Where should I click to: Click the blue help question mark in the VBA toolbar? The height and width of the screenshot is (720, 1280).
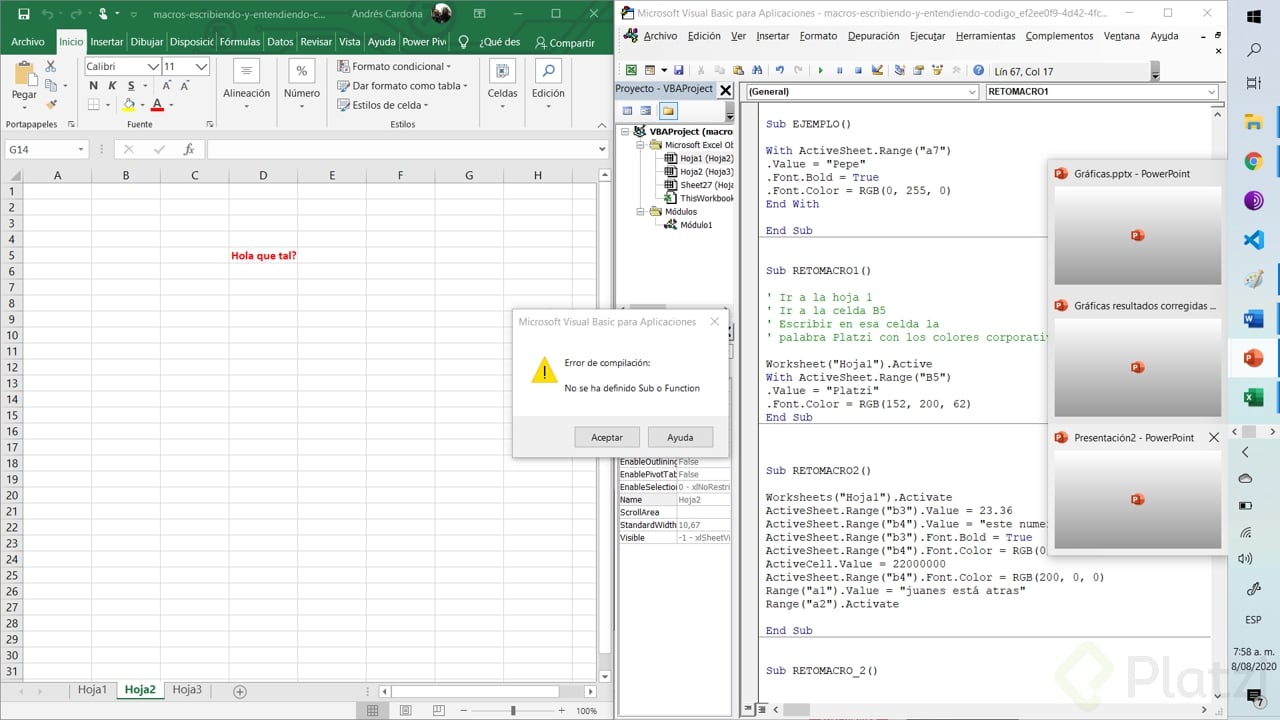pos(978,71)
